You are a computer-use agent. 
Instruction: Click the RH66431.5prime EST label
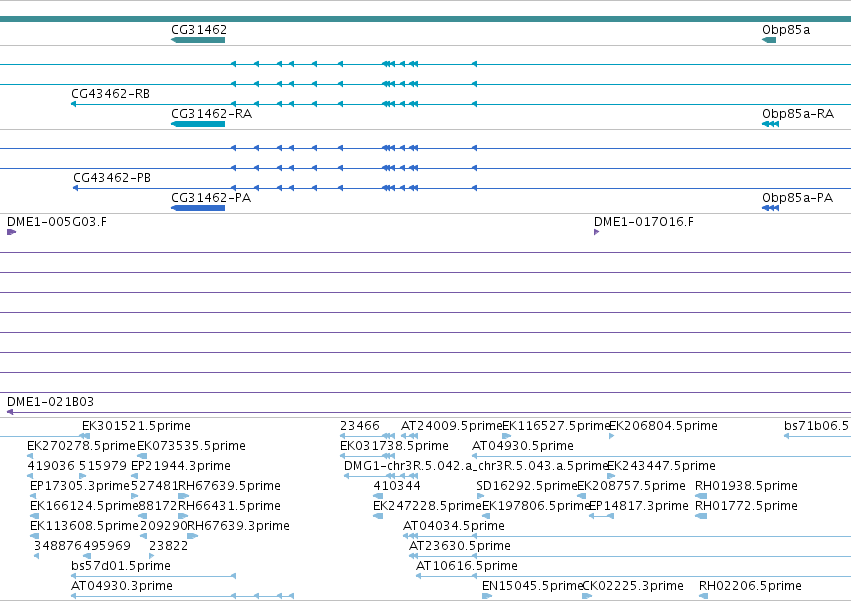[230, 506]
